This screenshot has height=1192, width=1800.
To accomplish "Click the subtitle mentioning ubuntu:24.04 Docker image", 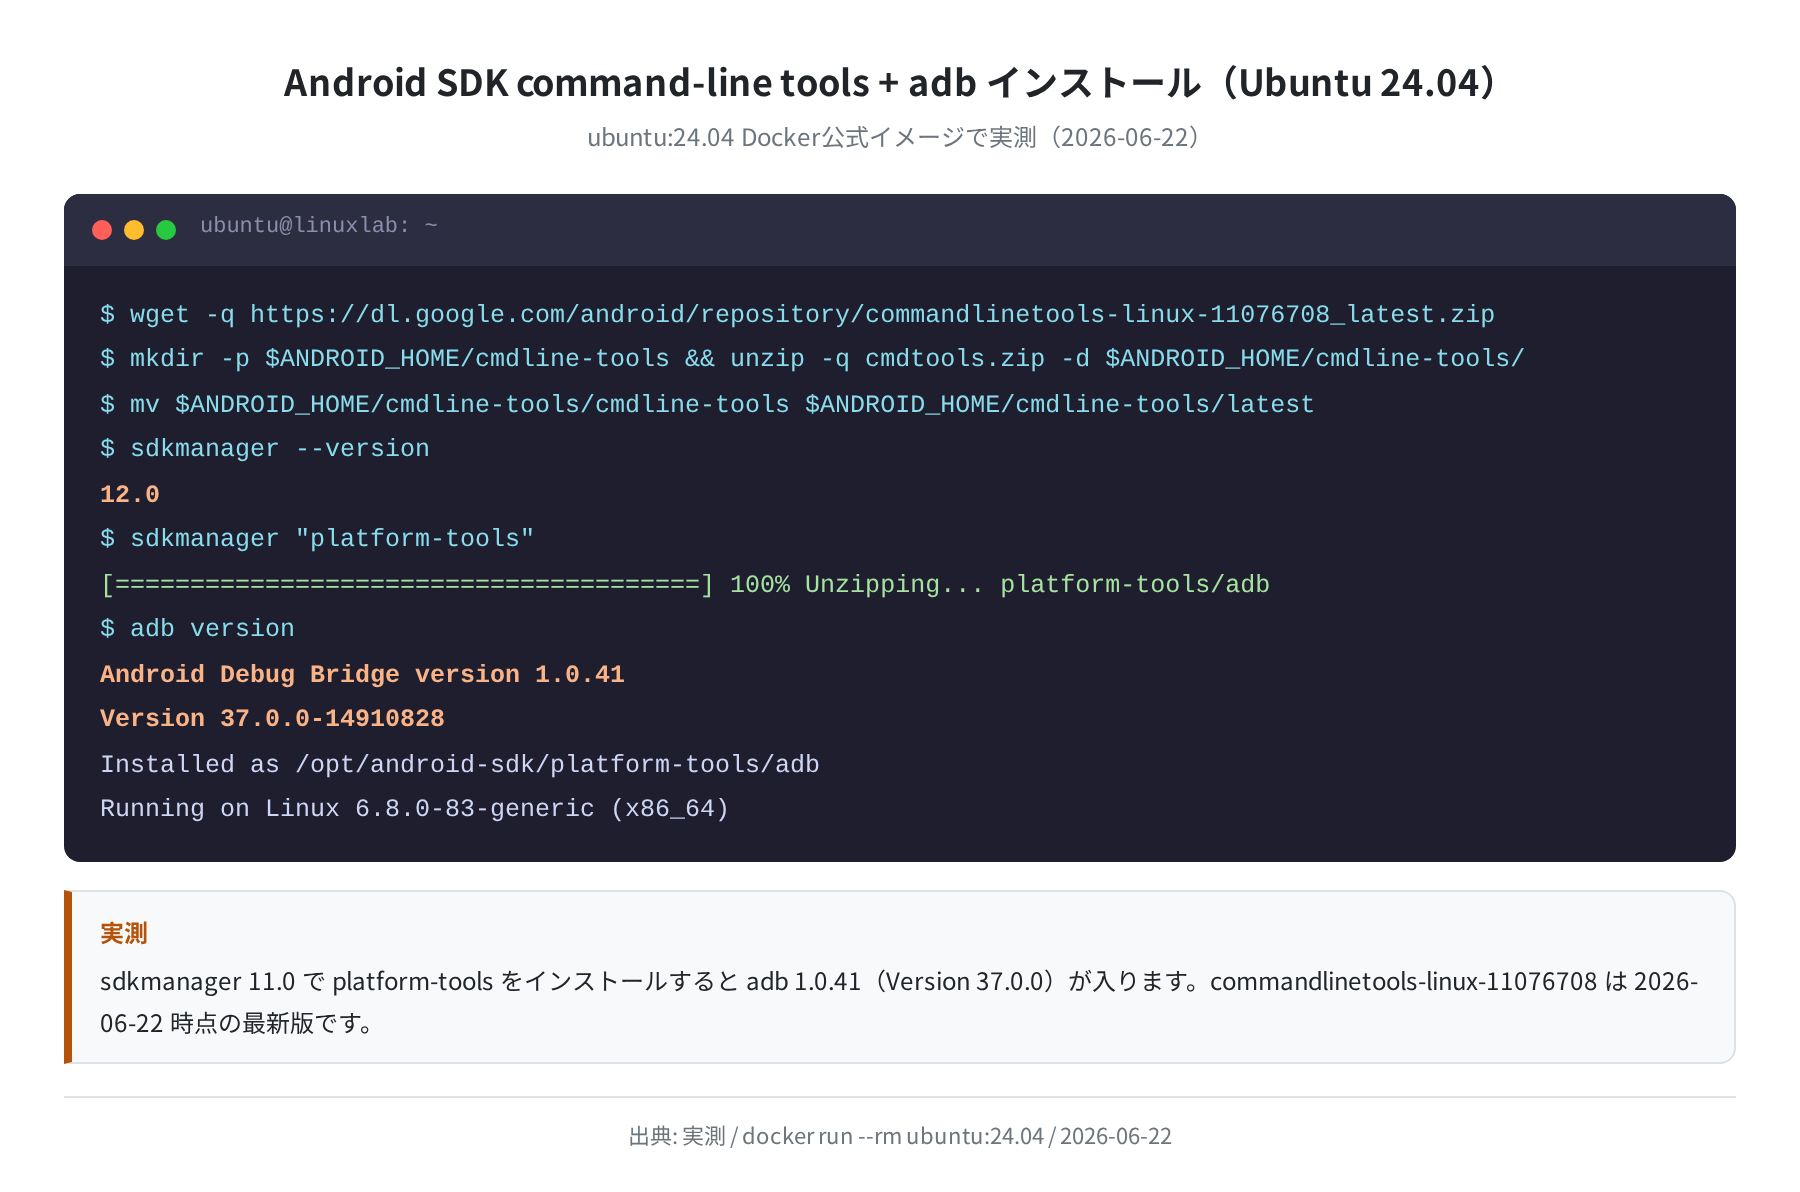I will pyautogui.click(x=894, y=137).
